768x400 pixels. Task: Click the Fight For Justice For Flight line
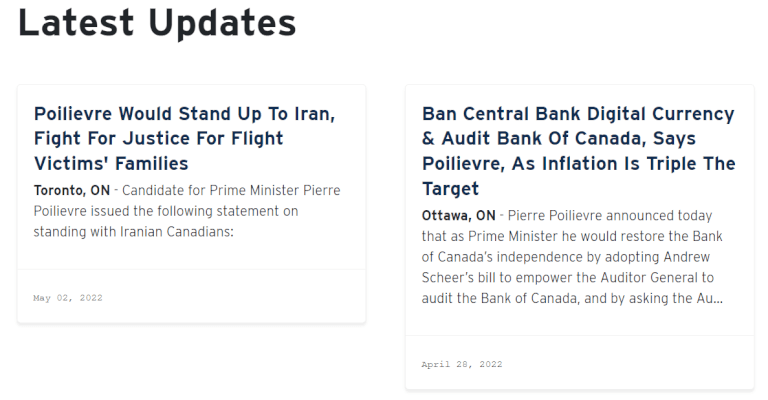click(158, 139)
